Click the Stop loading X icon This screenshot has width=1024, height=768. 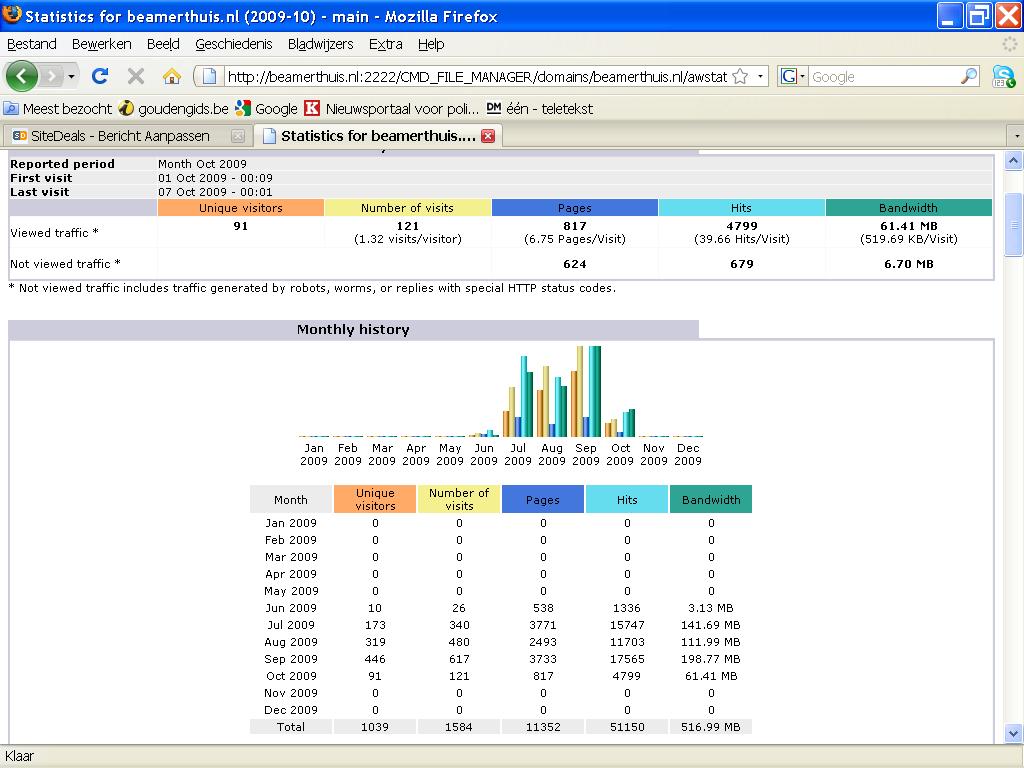click(136, 76)
